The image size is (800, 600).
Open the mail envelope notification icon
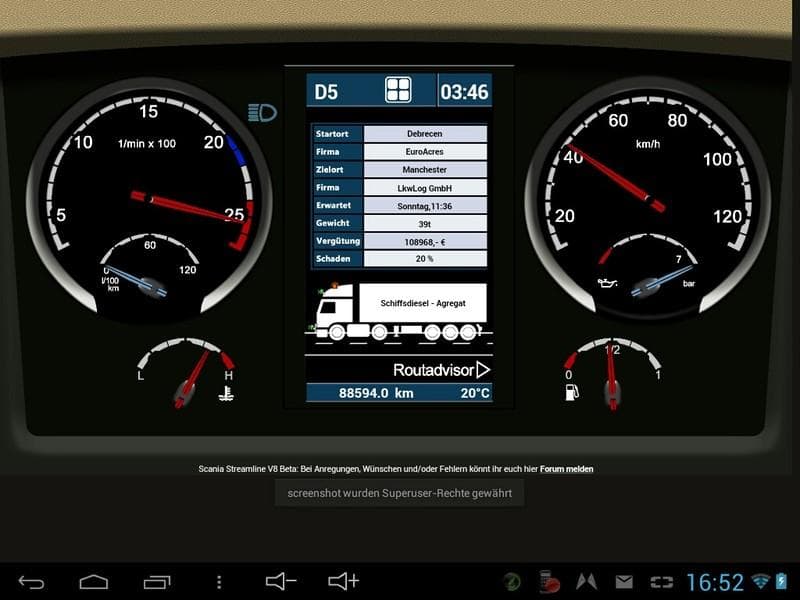(x=624, y=582)
